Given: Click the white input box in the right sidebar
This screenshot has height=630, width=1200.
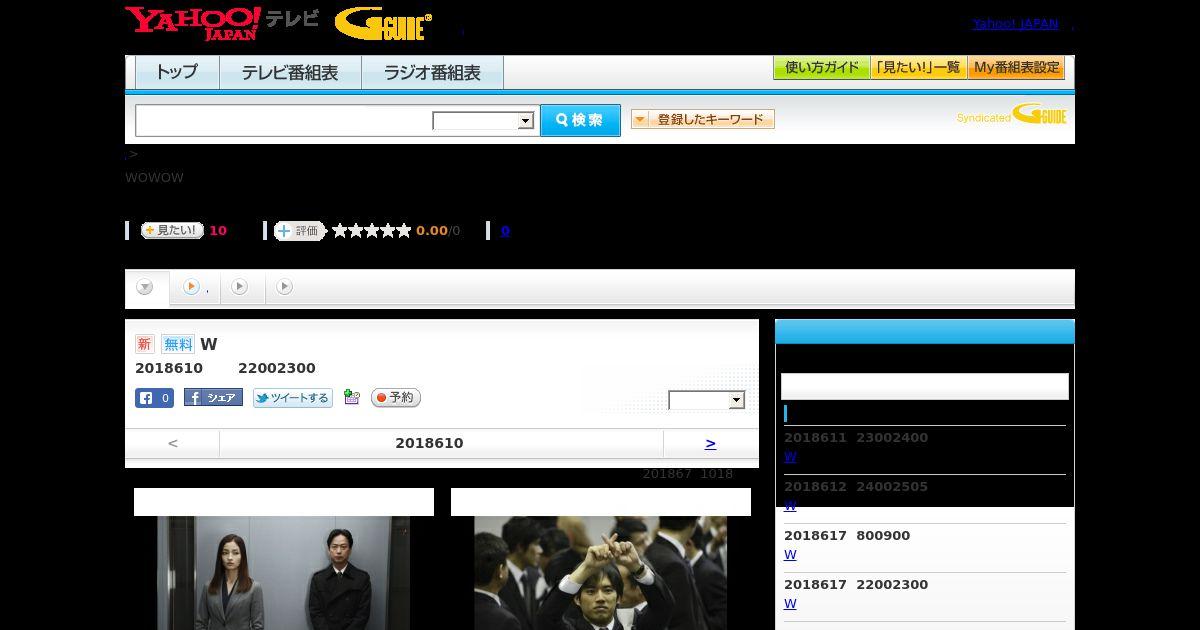Looking at the screenshot, I should (925, 386).
